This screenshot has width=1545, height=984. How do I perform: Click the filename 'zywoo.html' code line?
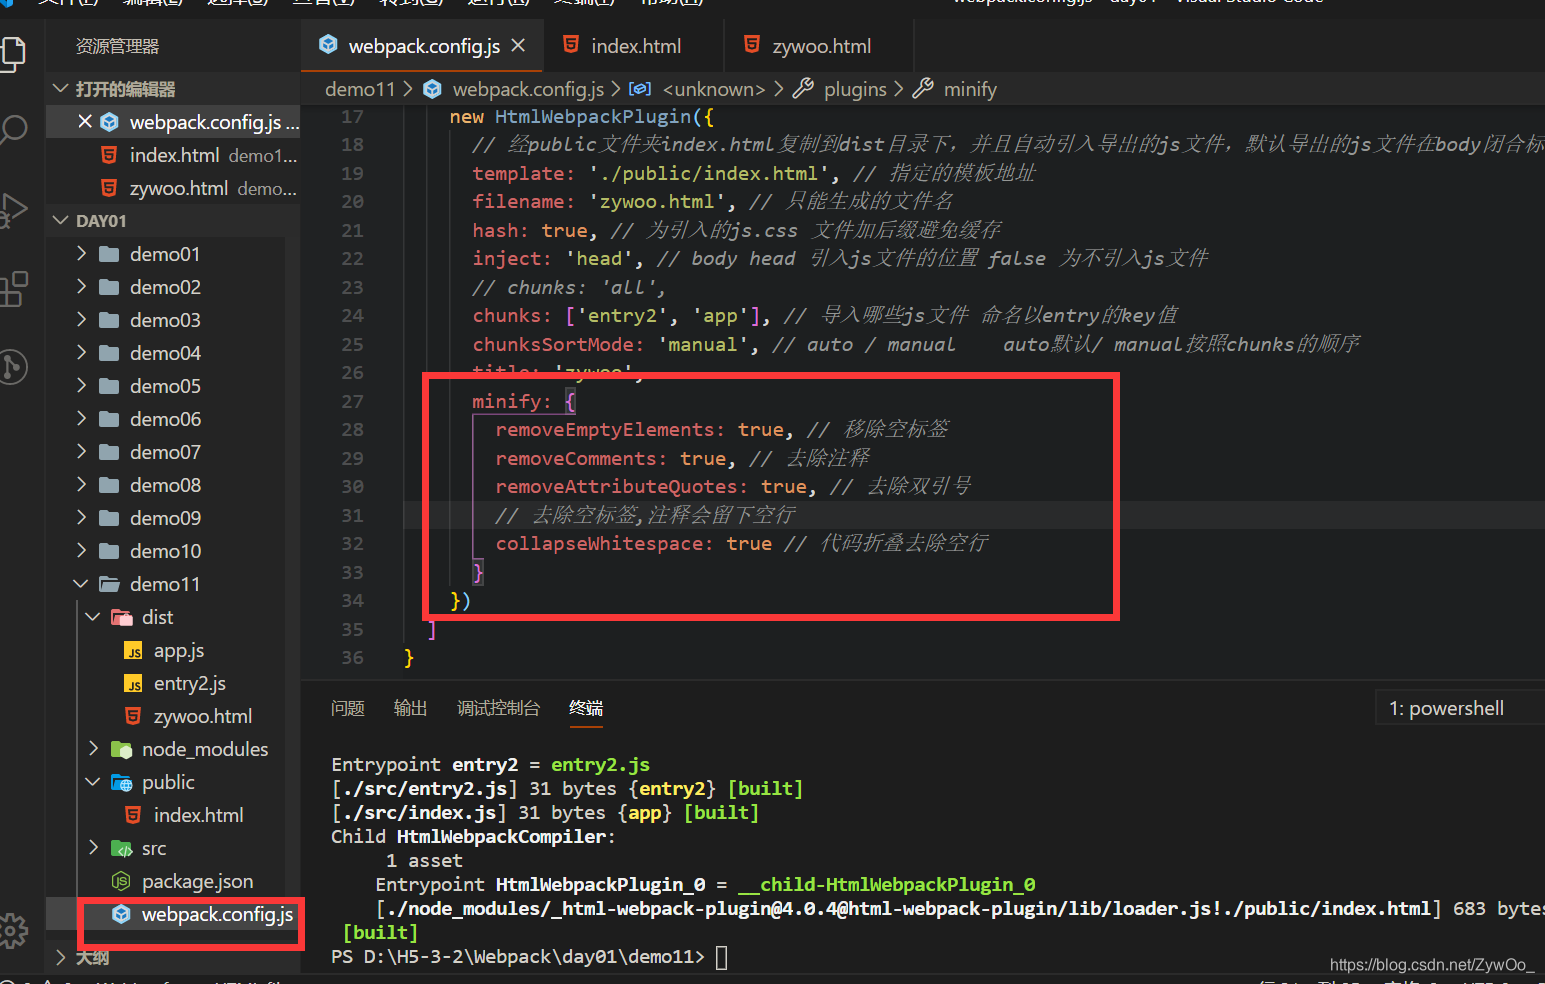tap(713, 201)
